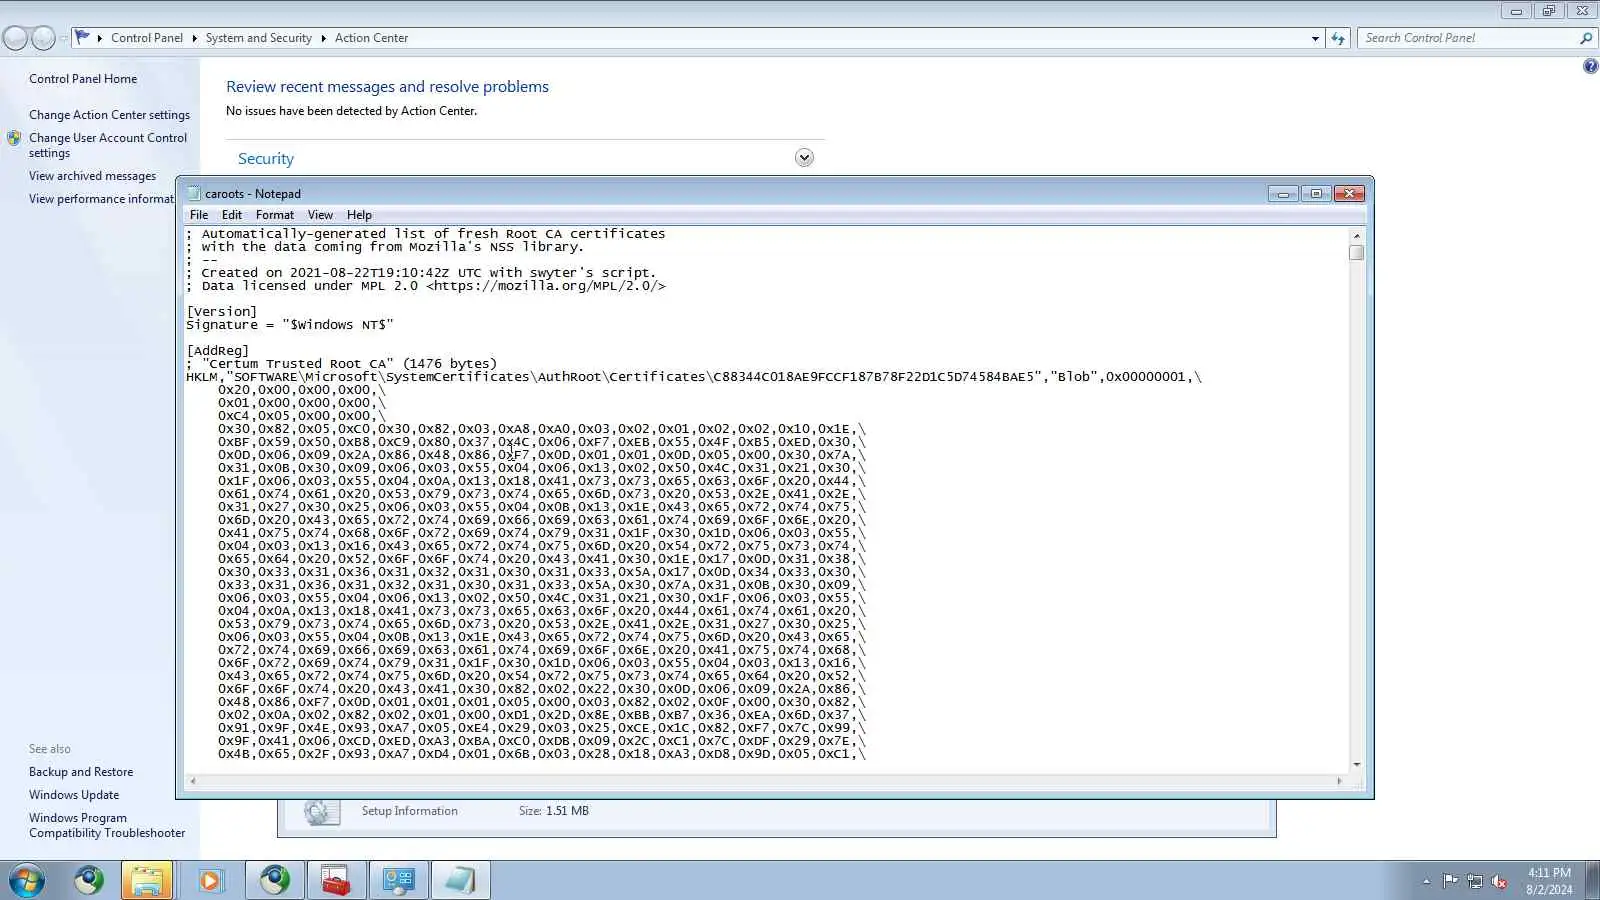The width and height of the screenshot is (1600, 900).
Task: Open the clock showing 4:11 PM
Action: click(x=1549, y=881)
